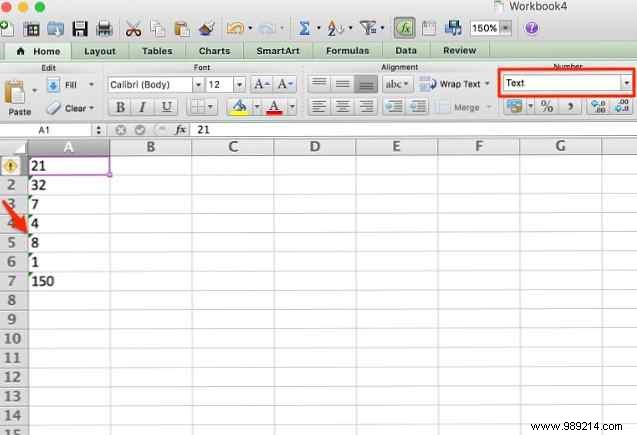Toggle Underline formatting
The image size is (637, 435).
click(x=166, y=107)
